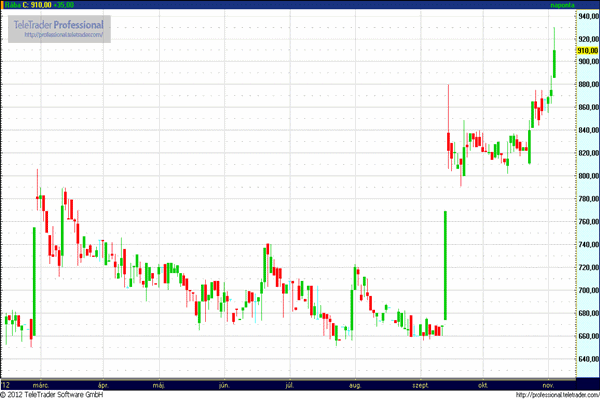Click the Rába symbol name in the header
Viewport: 600px width, 400px height.
point(14,5)
